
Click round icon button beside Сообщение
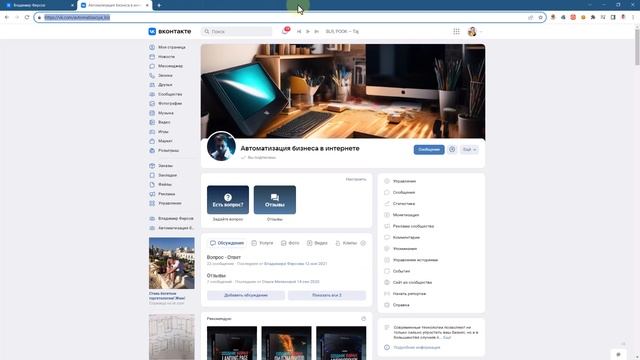point(452,150)
